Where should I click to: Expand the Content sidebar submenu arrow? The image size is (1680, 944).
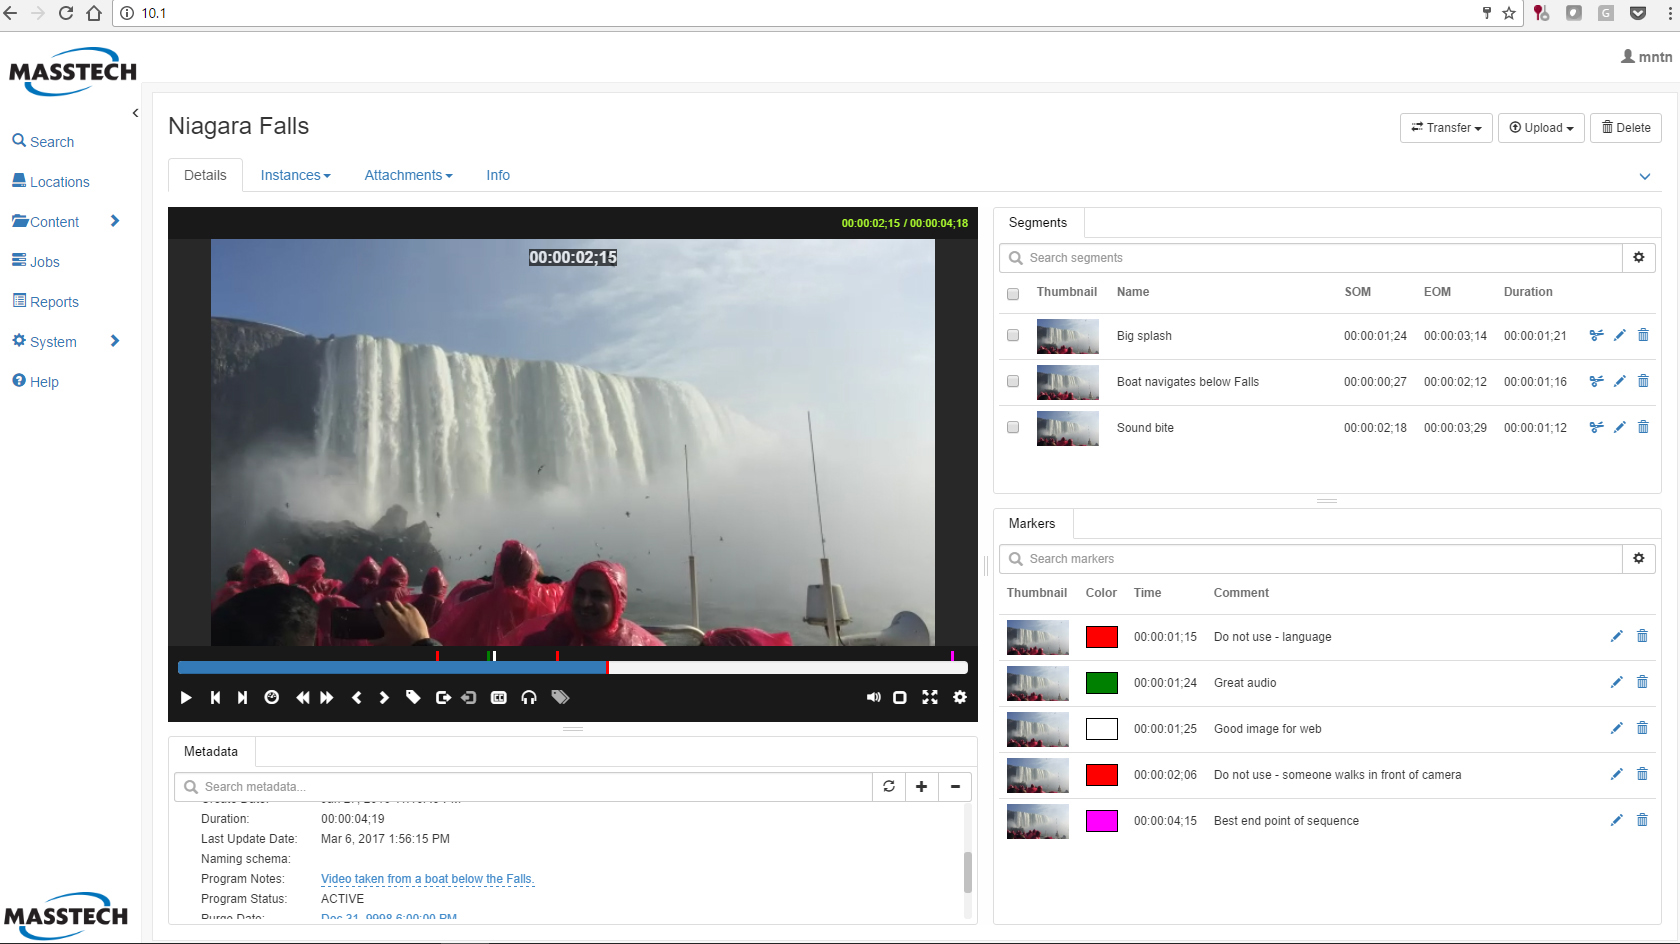[x=115, y=221]
